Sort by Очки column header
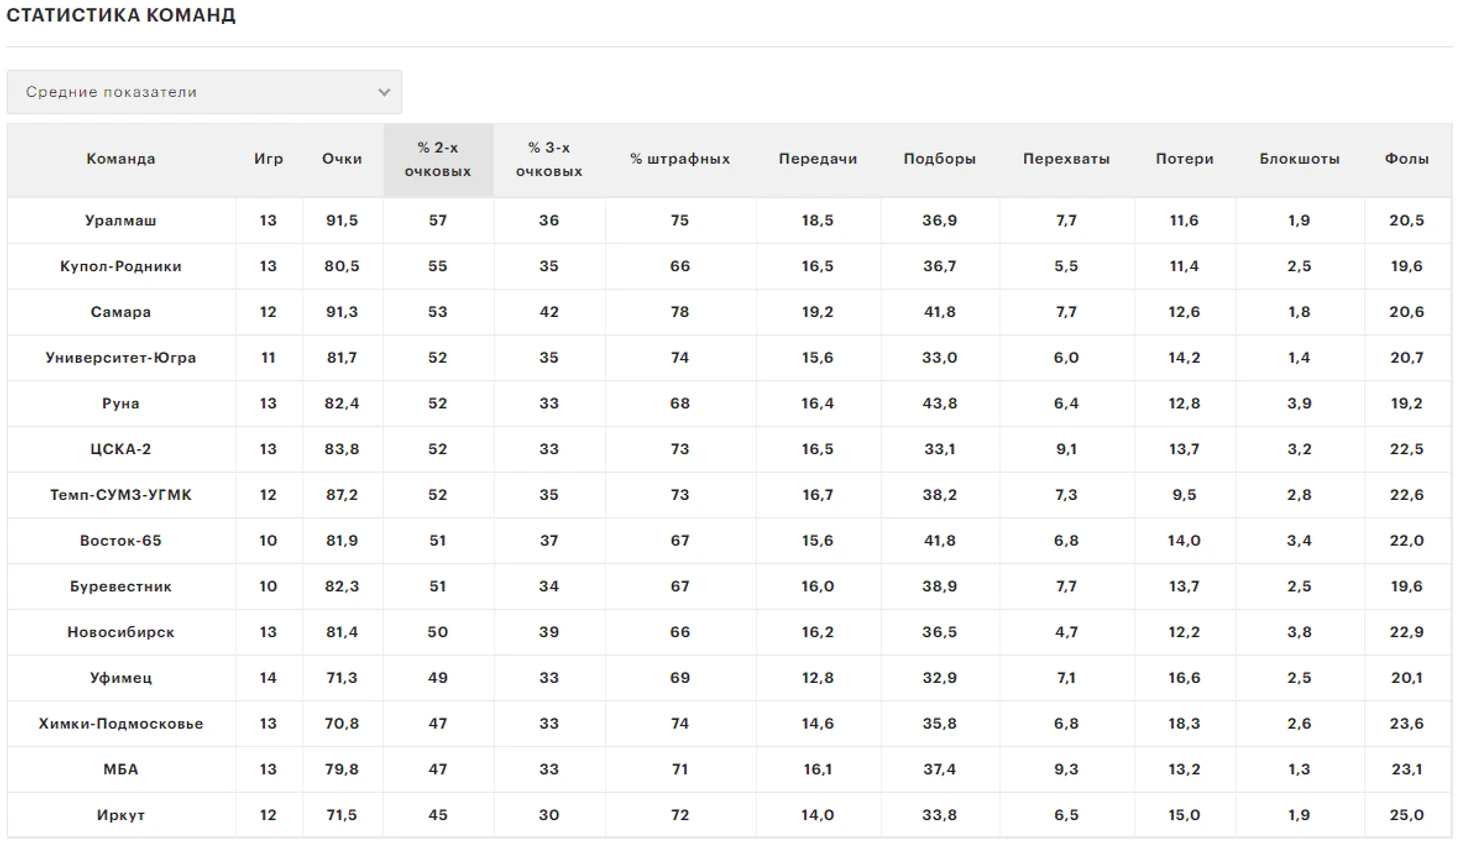The image size is (1460, 844). pos(342,159)
